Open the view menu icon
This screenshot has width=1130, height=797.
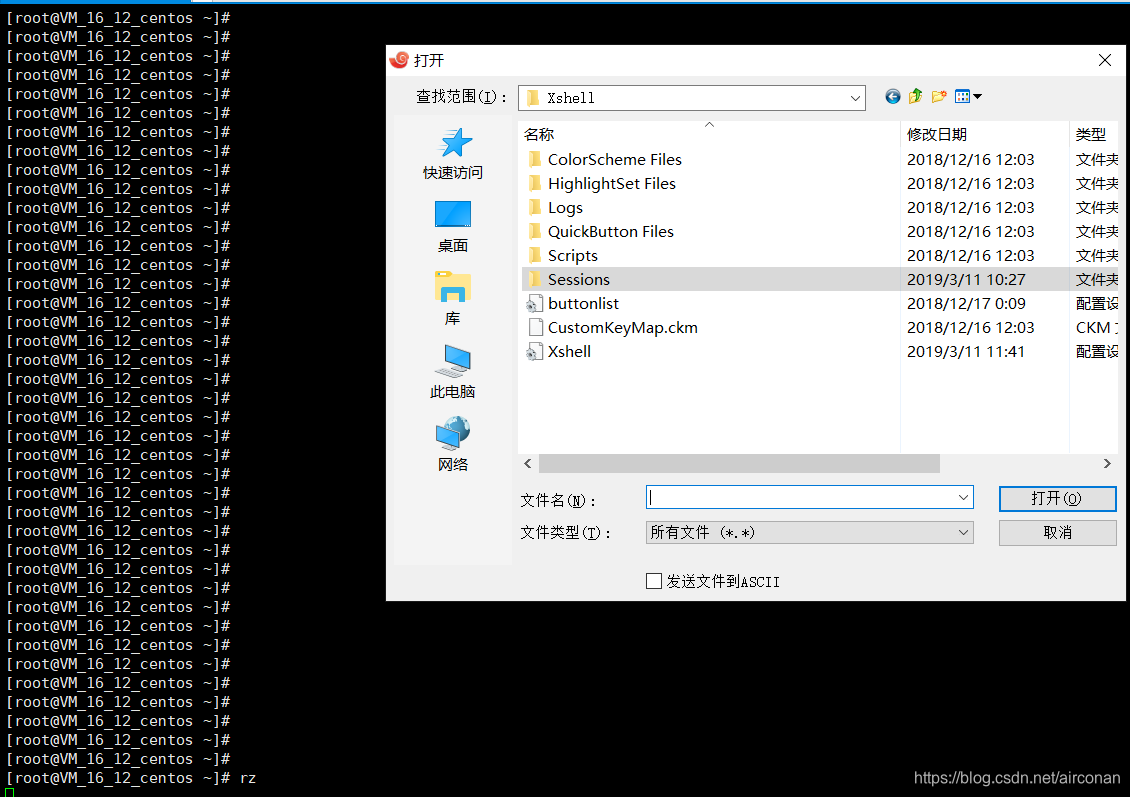coord(968,97)
